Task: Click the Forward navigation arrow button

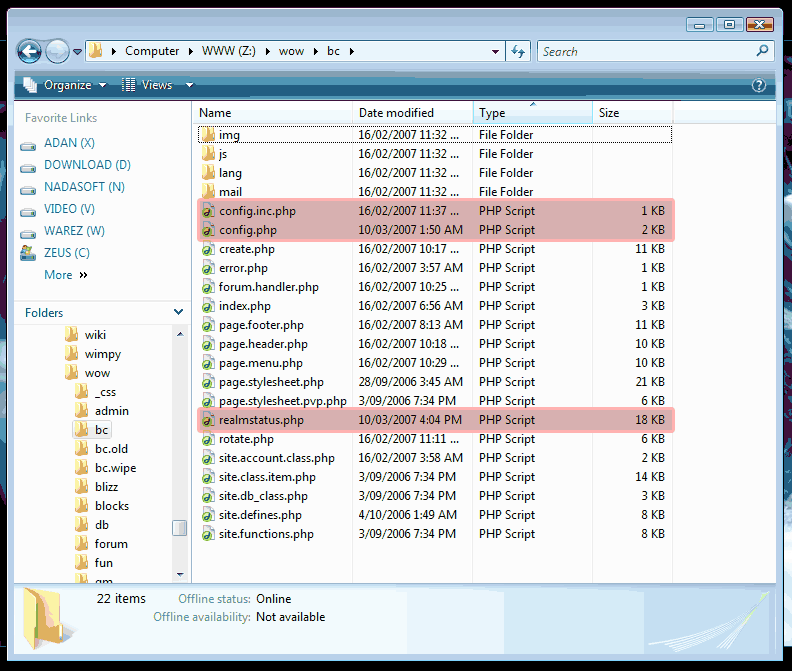Action: (57, 51)
